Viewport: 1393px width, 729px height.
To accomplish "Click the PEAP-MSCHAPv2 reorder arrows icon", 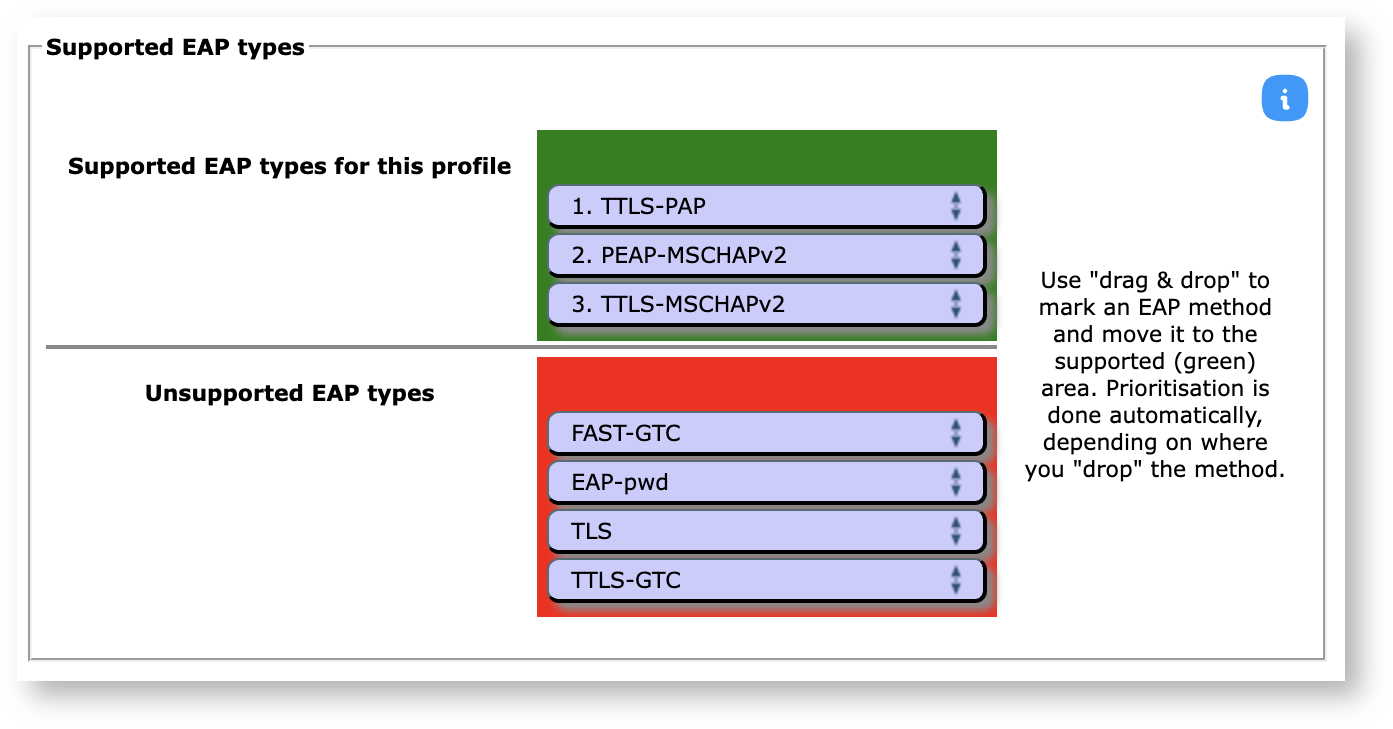I will [x=956, y=255].
